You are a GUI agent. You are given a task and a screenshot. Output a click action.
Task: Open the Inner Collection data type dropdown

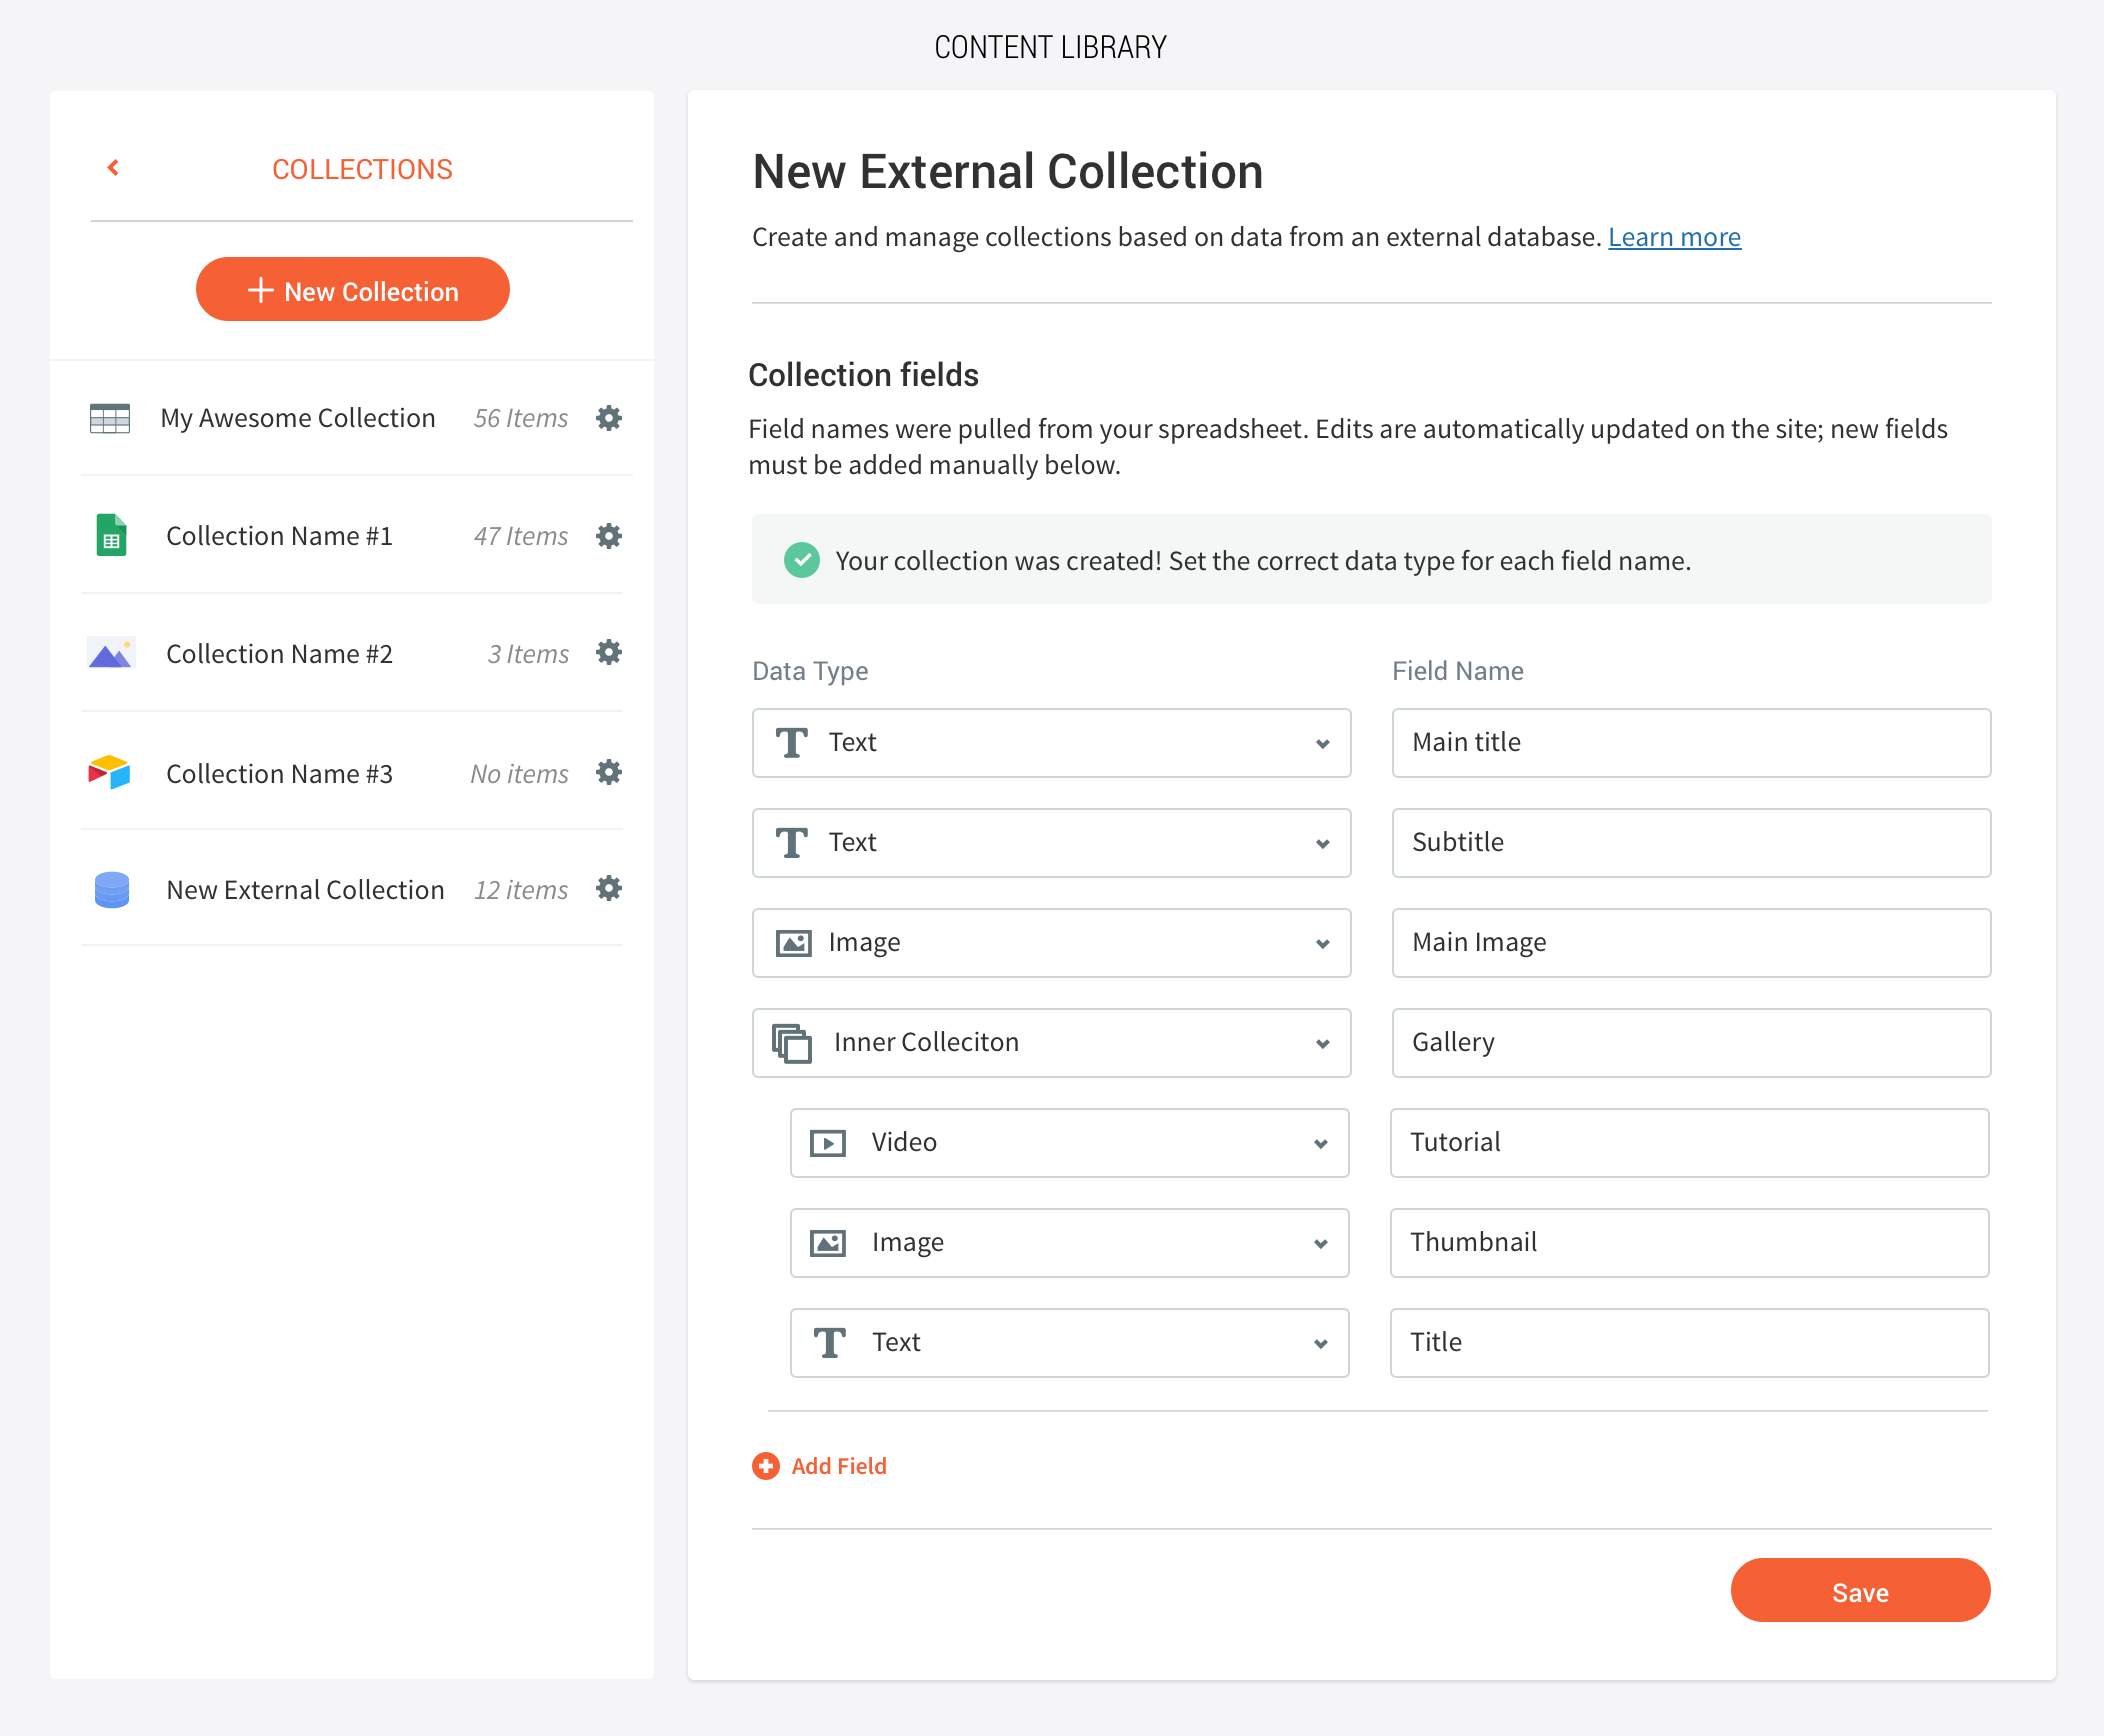pyautogui.click(x=1050, y=1043)
